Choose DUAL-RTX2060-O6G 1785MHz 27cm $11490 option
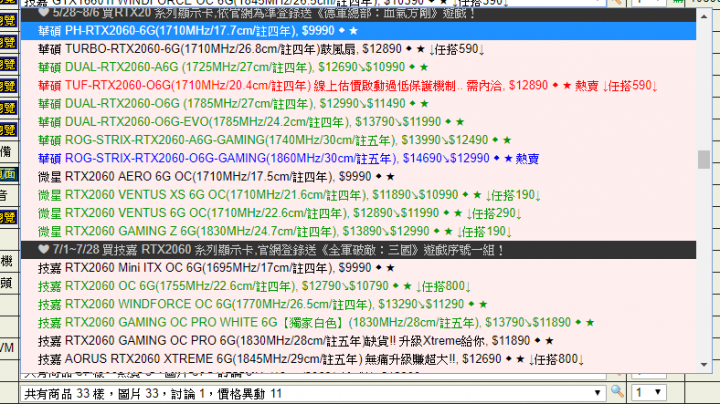 (x=358, y=104)
